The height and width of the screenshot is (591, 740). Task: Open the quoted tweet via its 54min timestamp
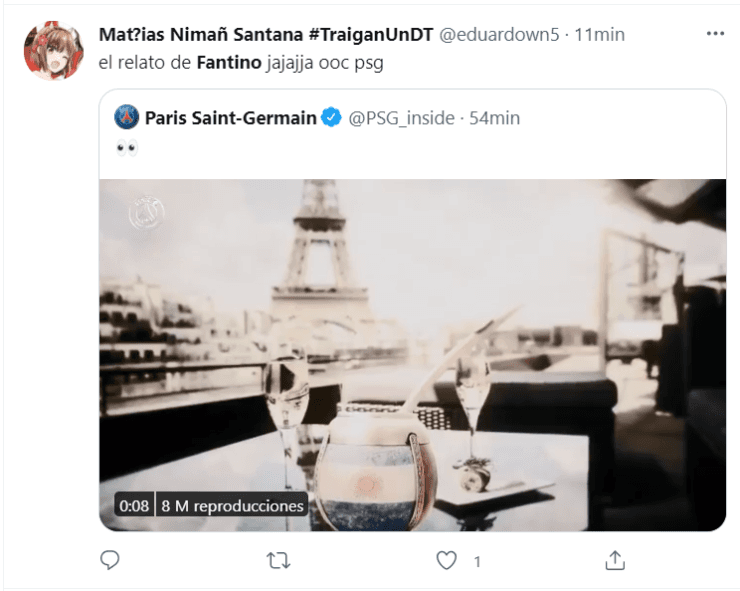[495, 118]
